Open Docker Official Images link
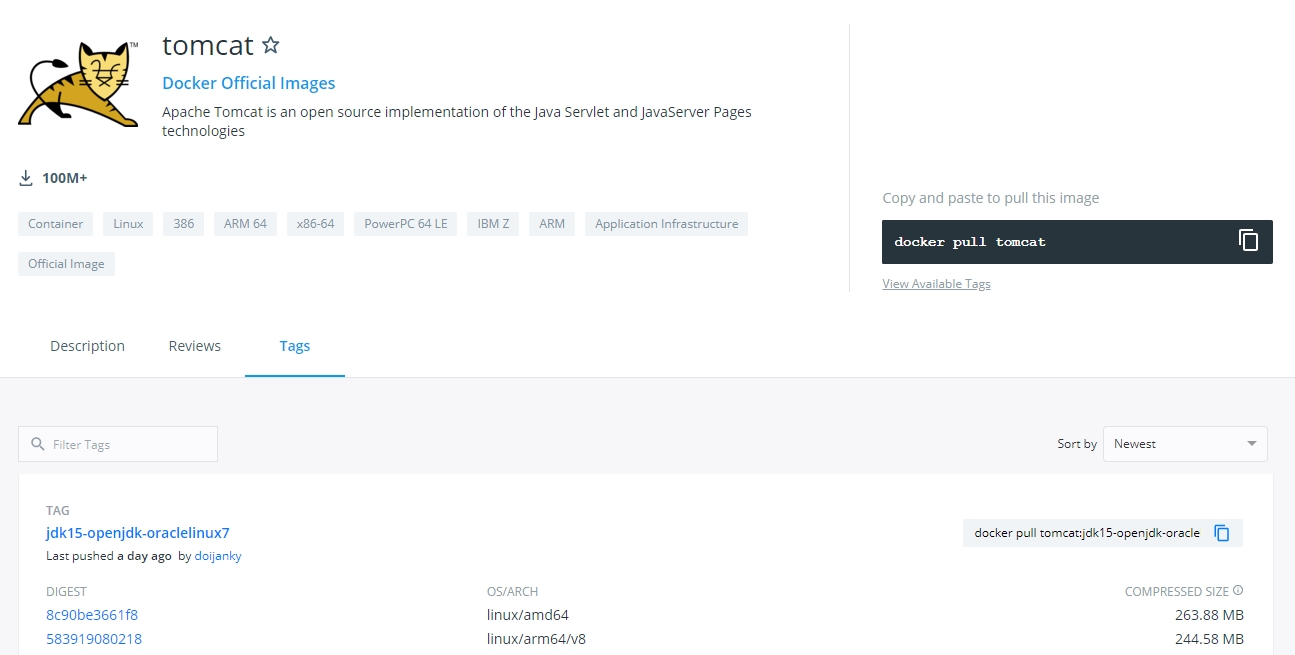Viewport: 1295px width, 655px height. point(248,83)
